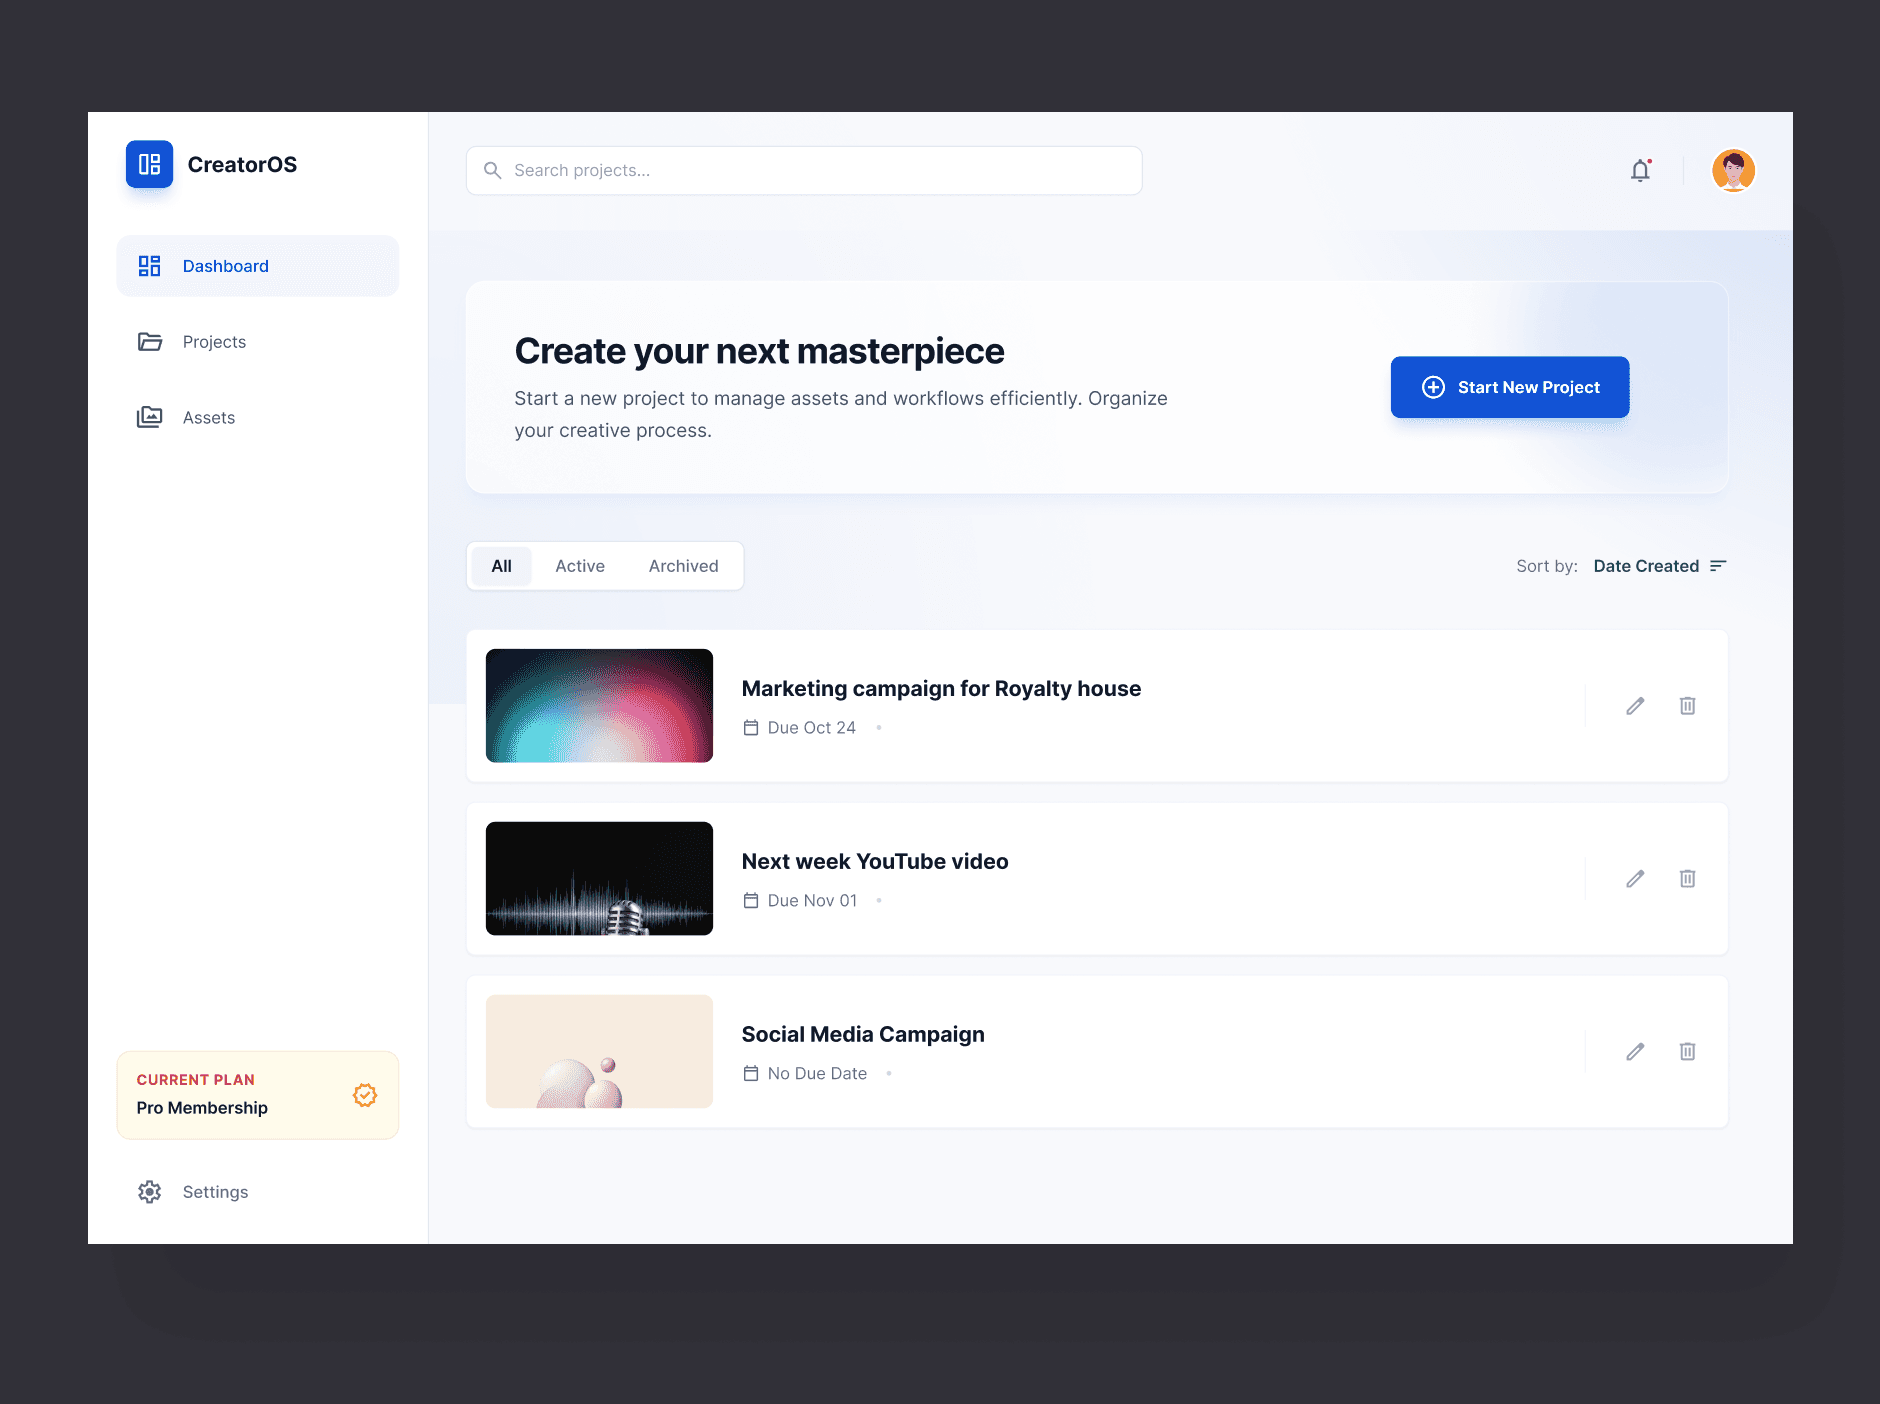Screen dimensions: 1880x1404
Task: Select the All filter tab
Action: (501, 566)
